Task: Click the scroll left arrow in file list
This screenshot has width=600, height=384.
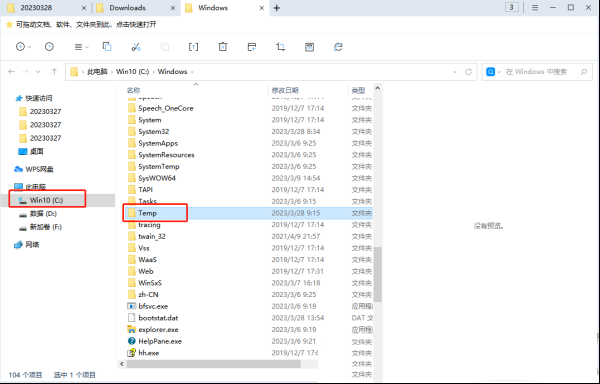Action: point(122,364)
